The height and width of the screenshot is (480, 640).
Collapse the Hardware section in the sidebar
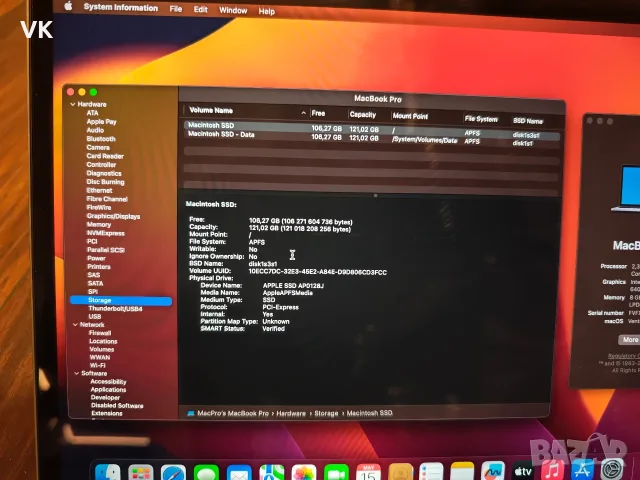[73, 104]
